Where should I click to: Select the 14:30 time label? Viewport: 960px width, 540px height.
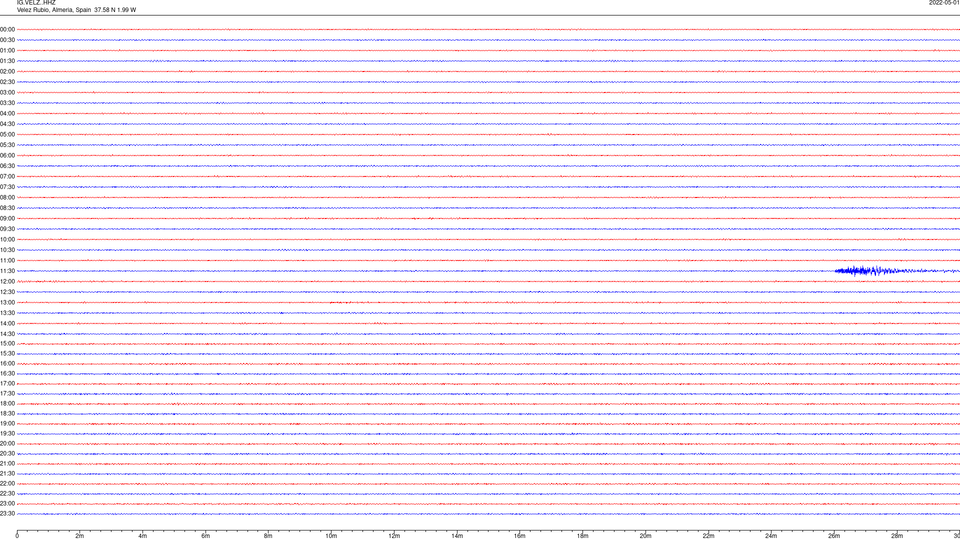[x=7, y=334]
